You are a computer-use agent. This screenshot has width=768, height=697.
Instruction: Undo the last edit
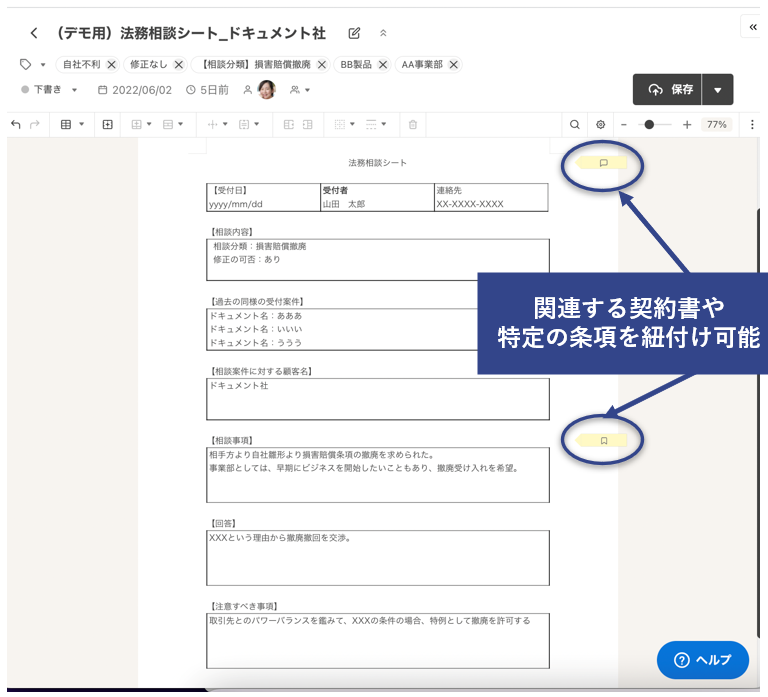click(15, 125)
